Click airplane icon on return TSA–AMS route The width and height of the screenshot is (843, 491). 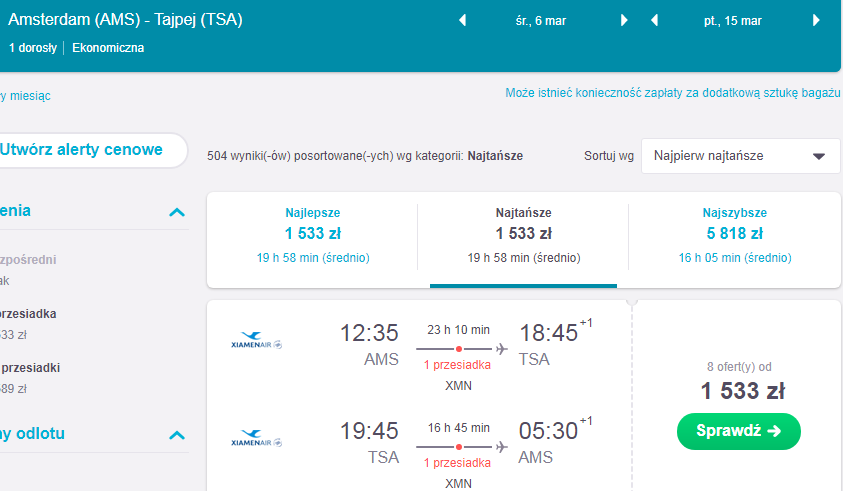pyautogui.click(x=502, y=447)
